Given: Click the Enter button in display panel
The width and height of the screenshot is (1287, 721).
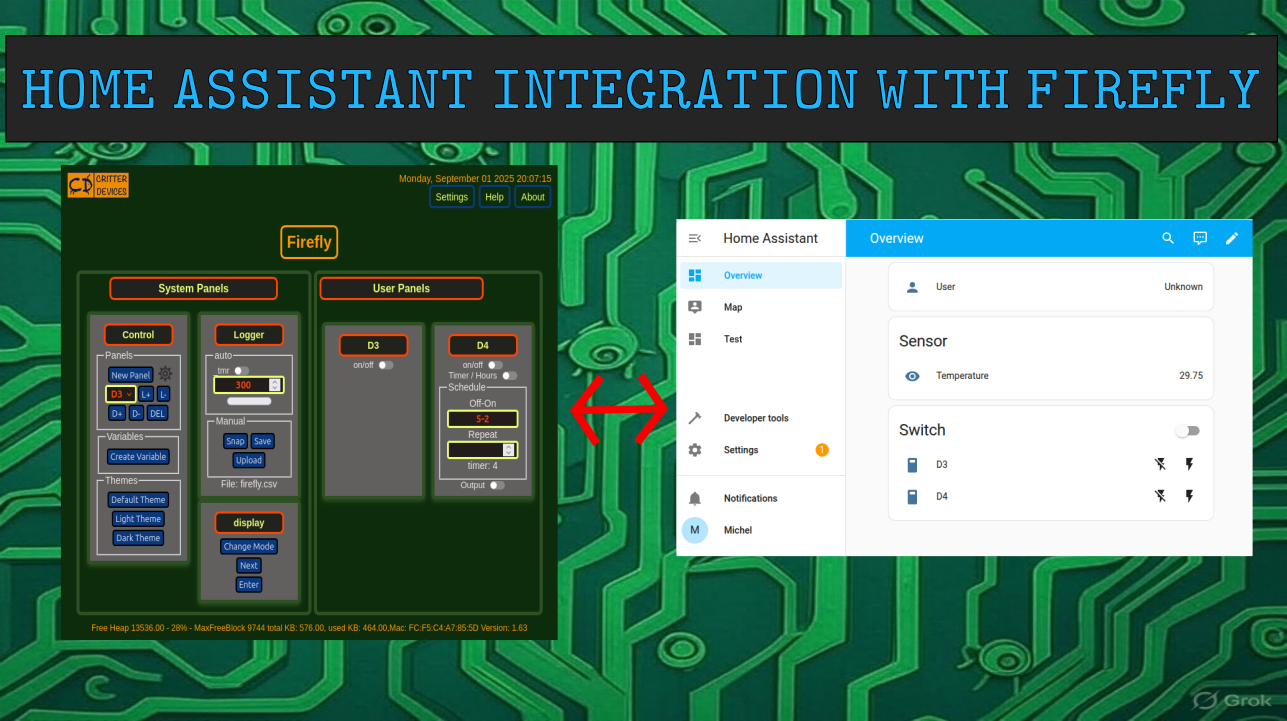Looking at the screenshot, I should (x=249, y=585).
